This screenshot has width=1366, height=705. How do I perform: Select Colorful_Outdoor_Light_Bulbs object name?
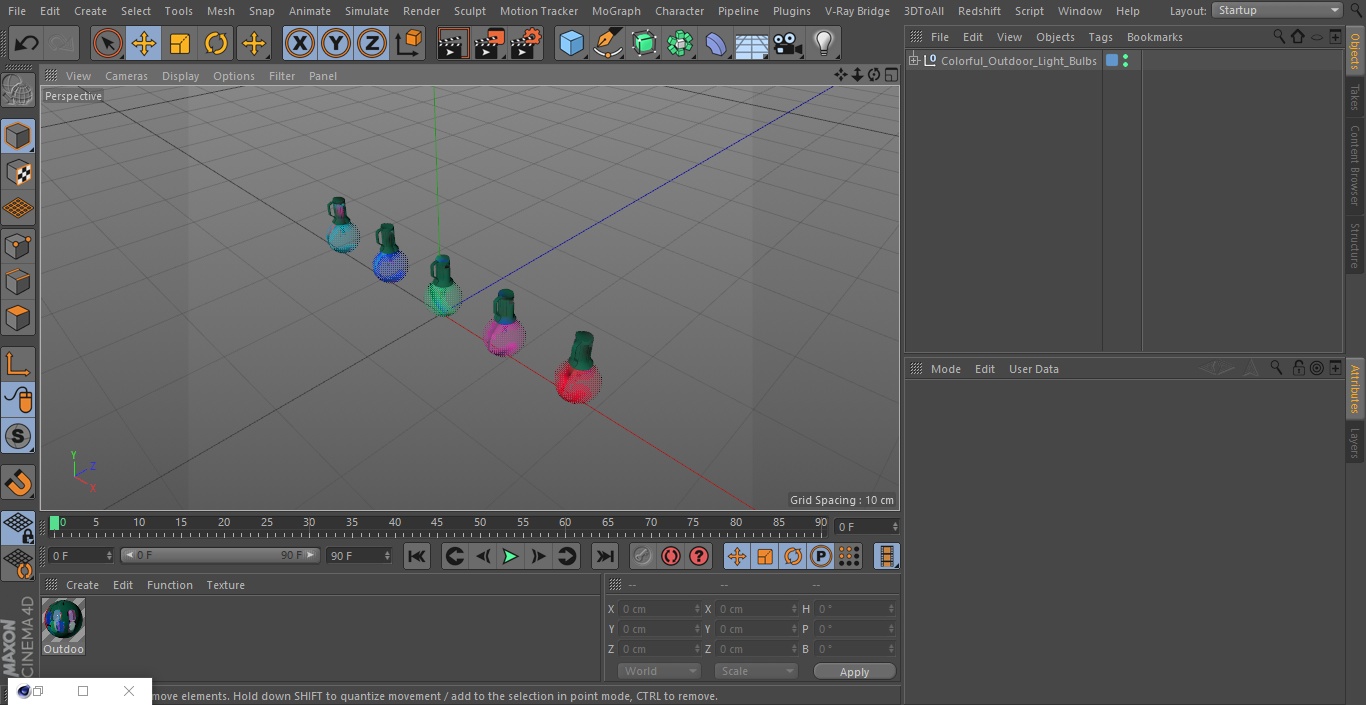(x=1018, y=61)
